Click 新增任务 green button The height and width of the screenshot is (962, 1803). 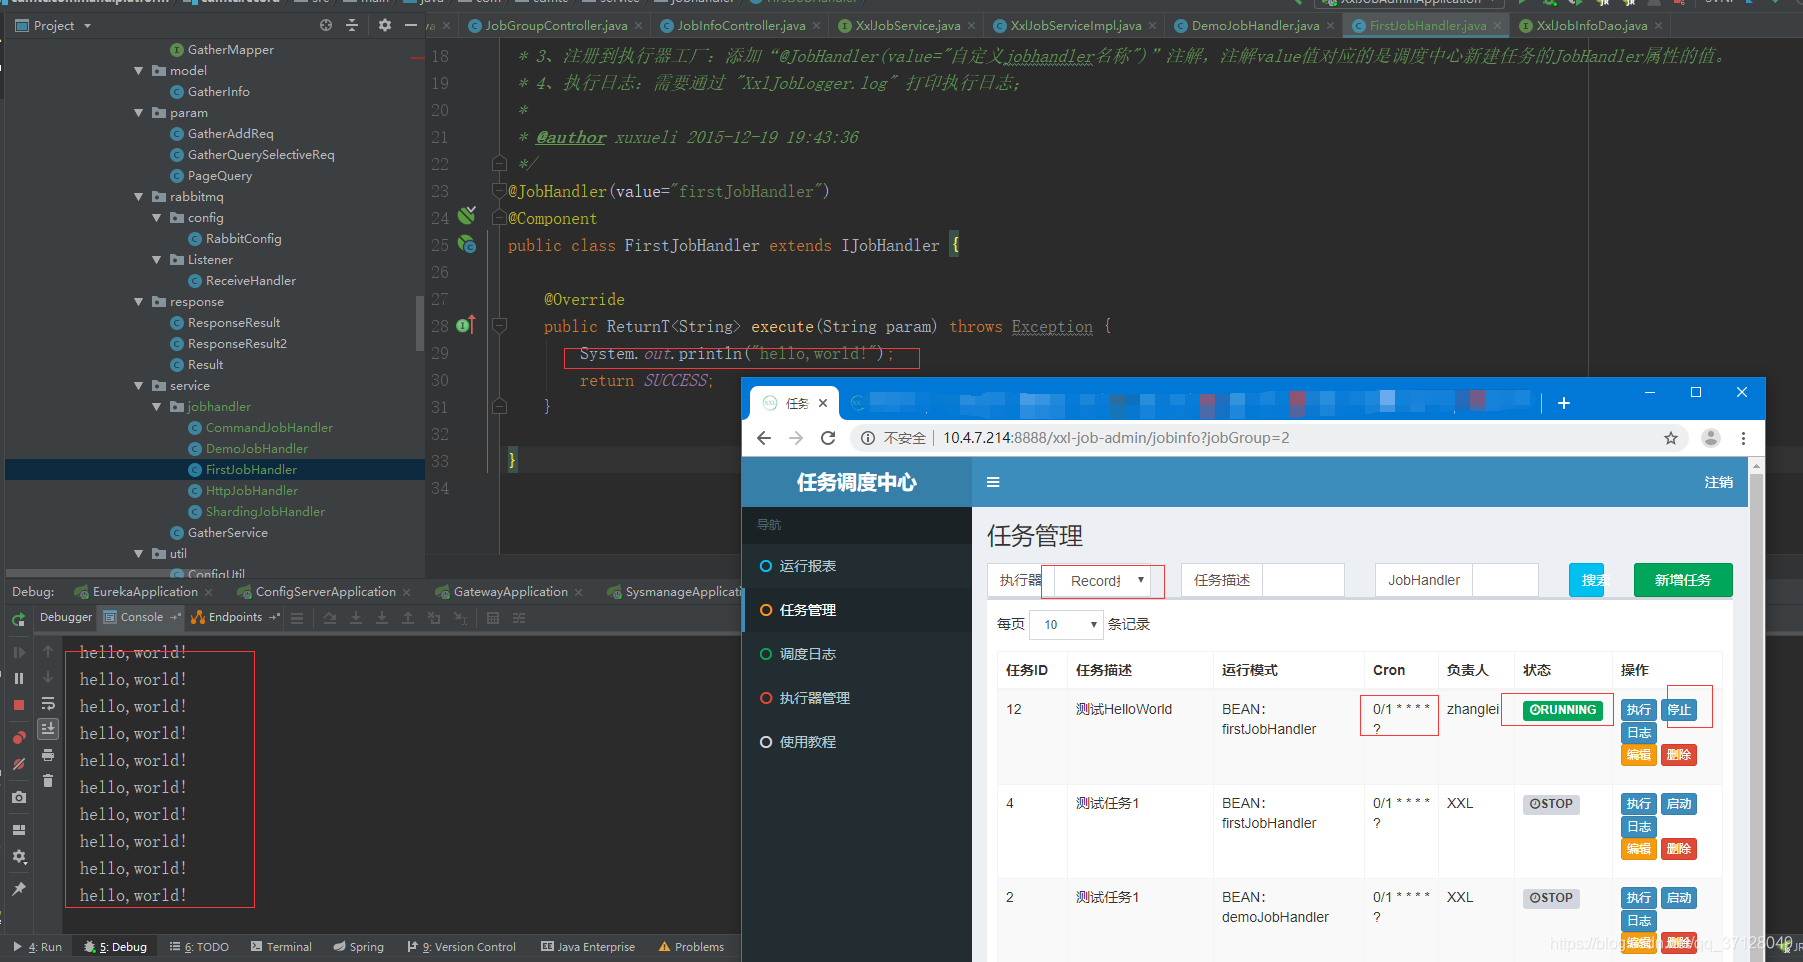(x=1683, y=580)
